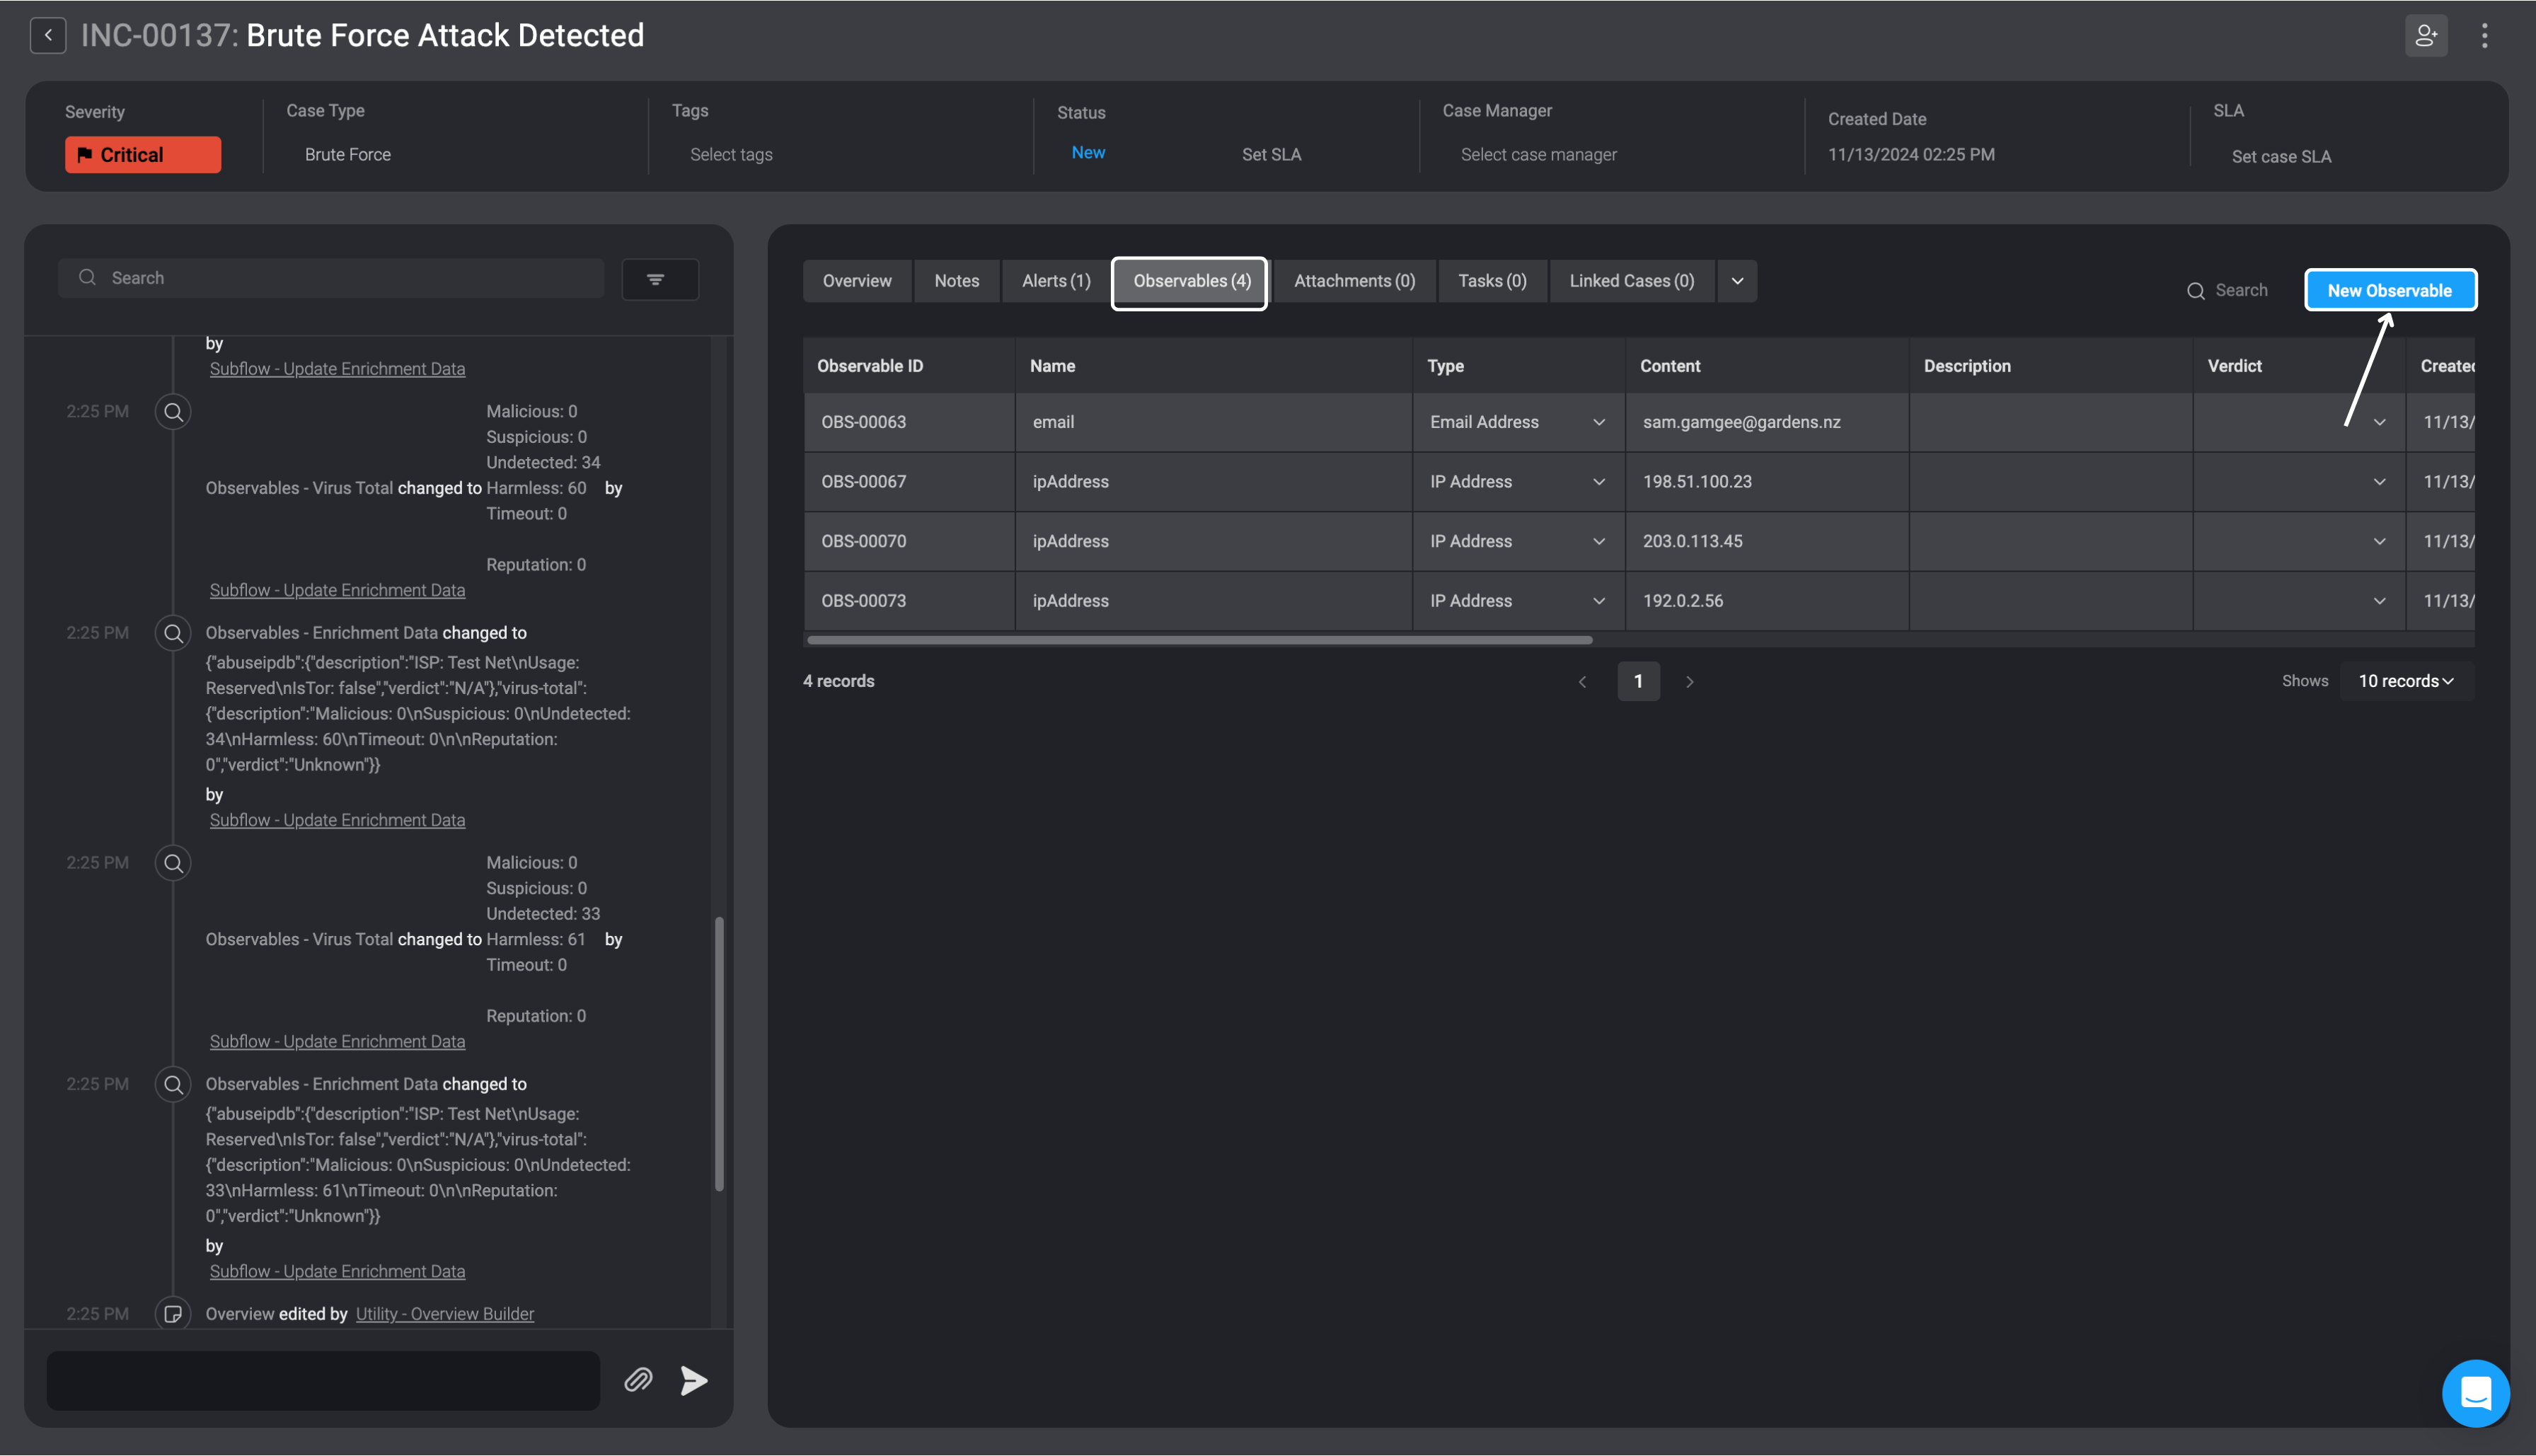This screenshot has height=1456, width=2536.
Task: Open the Alerts (1) tab
Action: [1056, 281]
